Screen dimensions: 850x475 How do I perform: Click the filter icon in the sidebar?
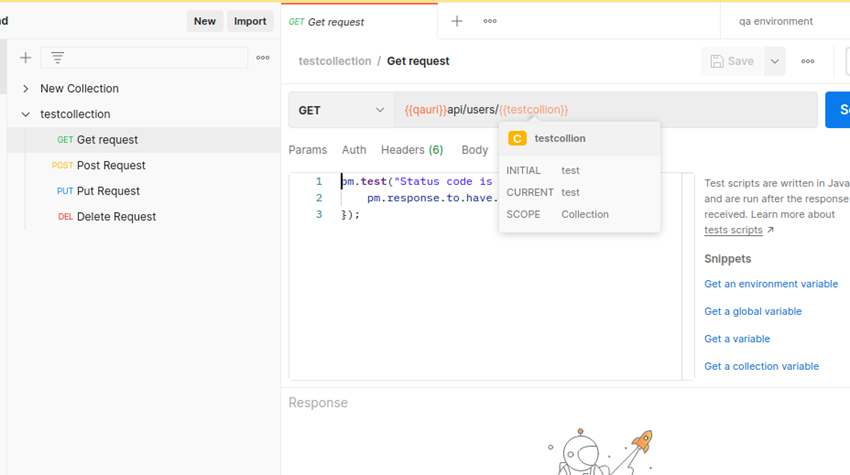[x=58, y=58]
